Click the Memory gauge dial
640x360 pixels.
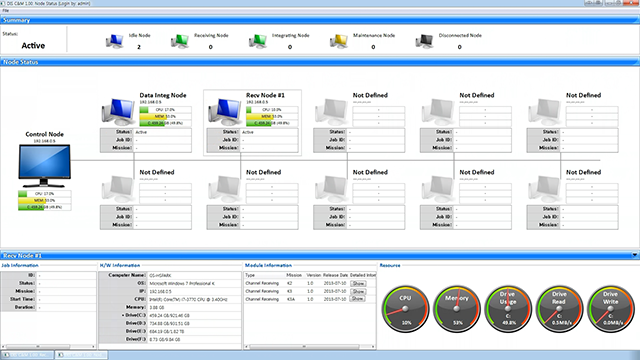pos(457,309)
